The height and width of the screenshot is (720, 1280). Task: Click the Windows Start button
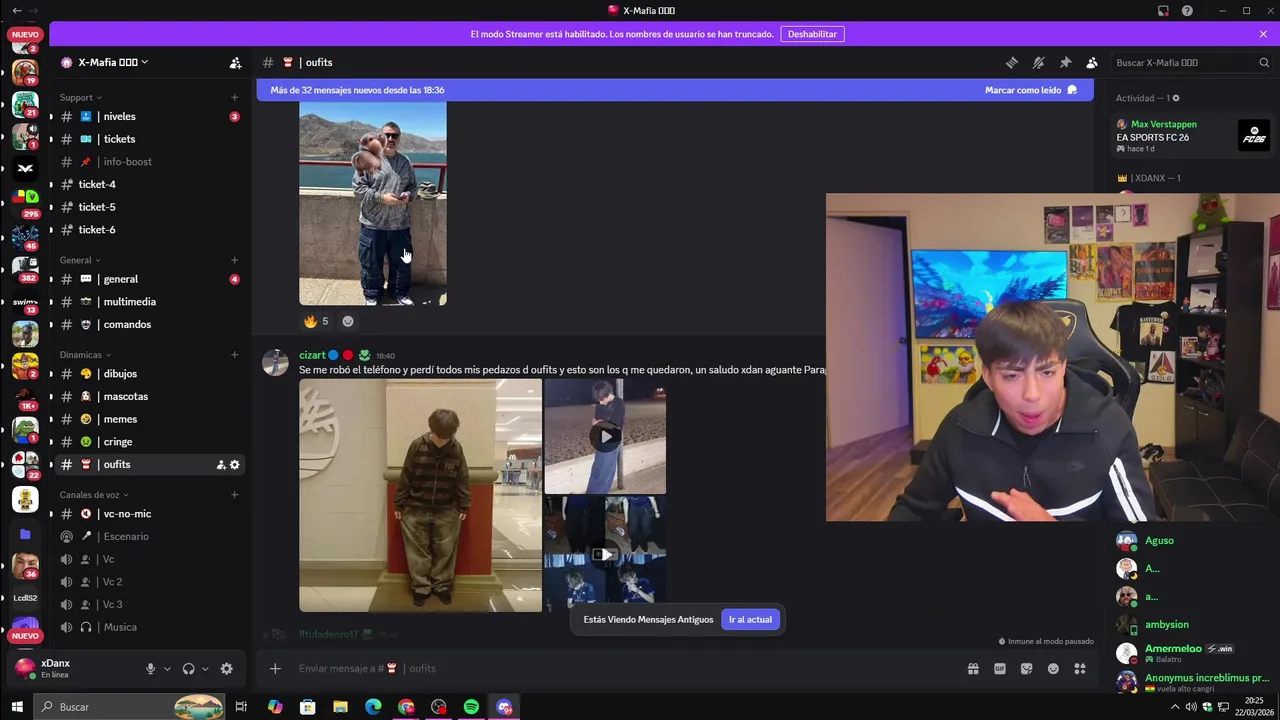tap(17, 707)
